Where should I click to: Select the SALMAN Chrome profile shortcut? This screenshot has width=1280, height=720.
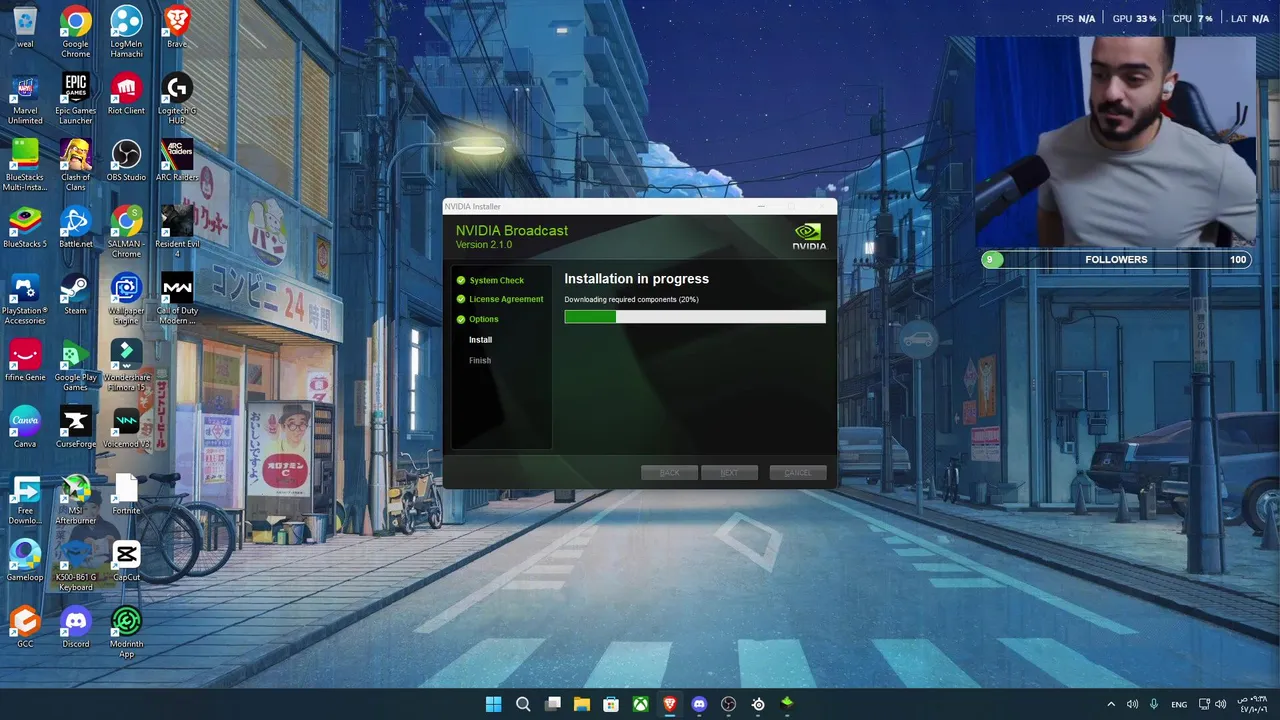click(x=126, y=232)
